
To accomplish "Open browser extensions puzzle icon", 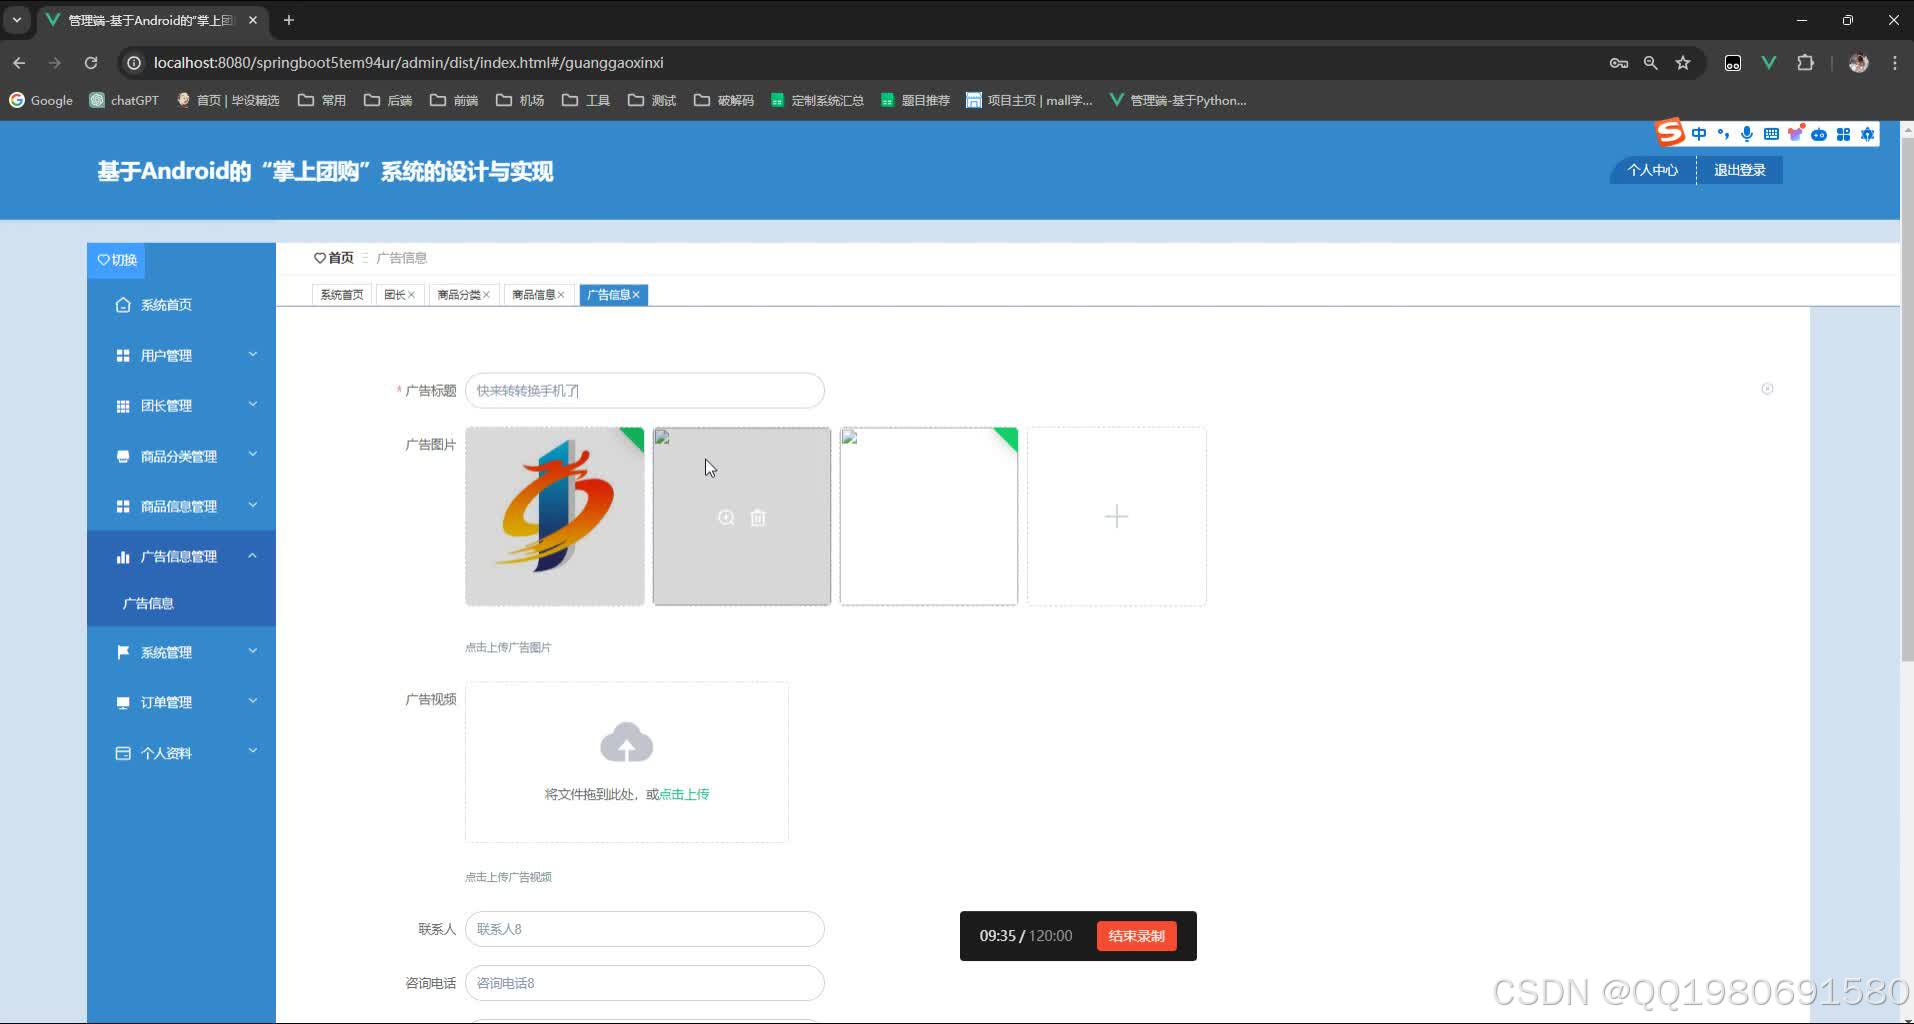I will (x=1805, y=62).
